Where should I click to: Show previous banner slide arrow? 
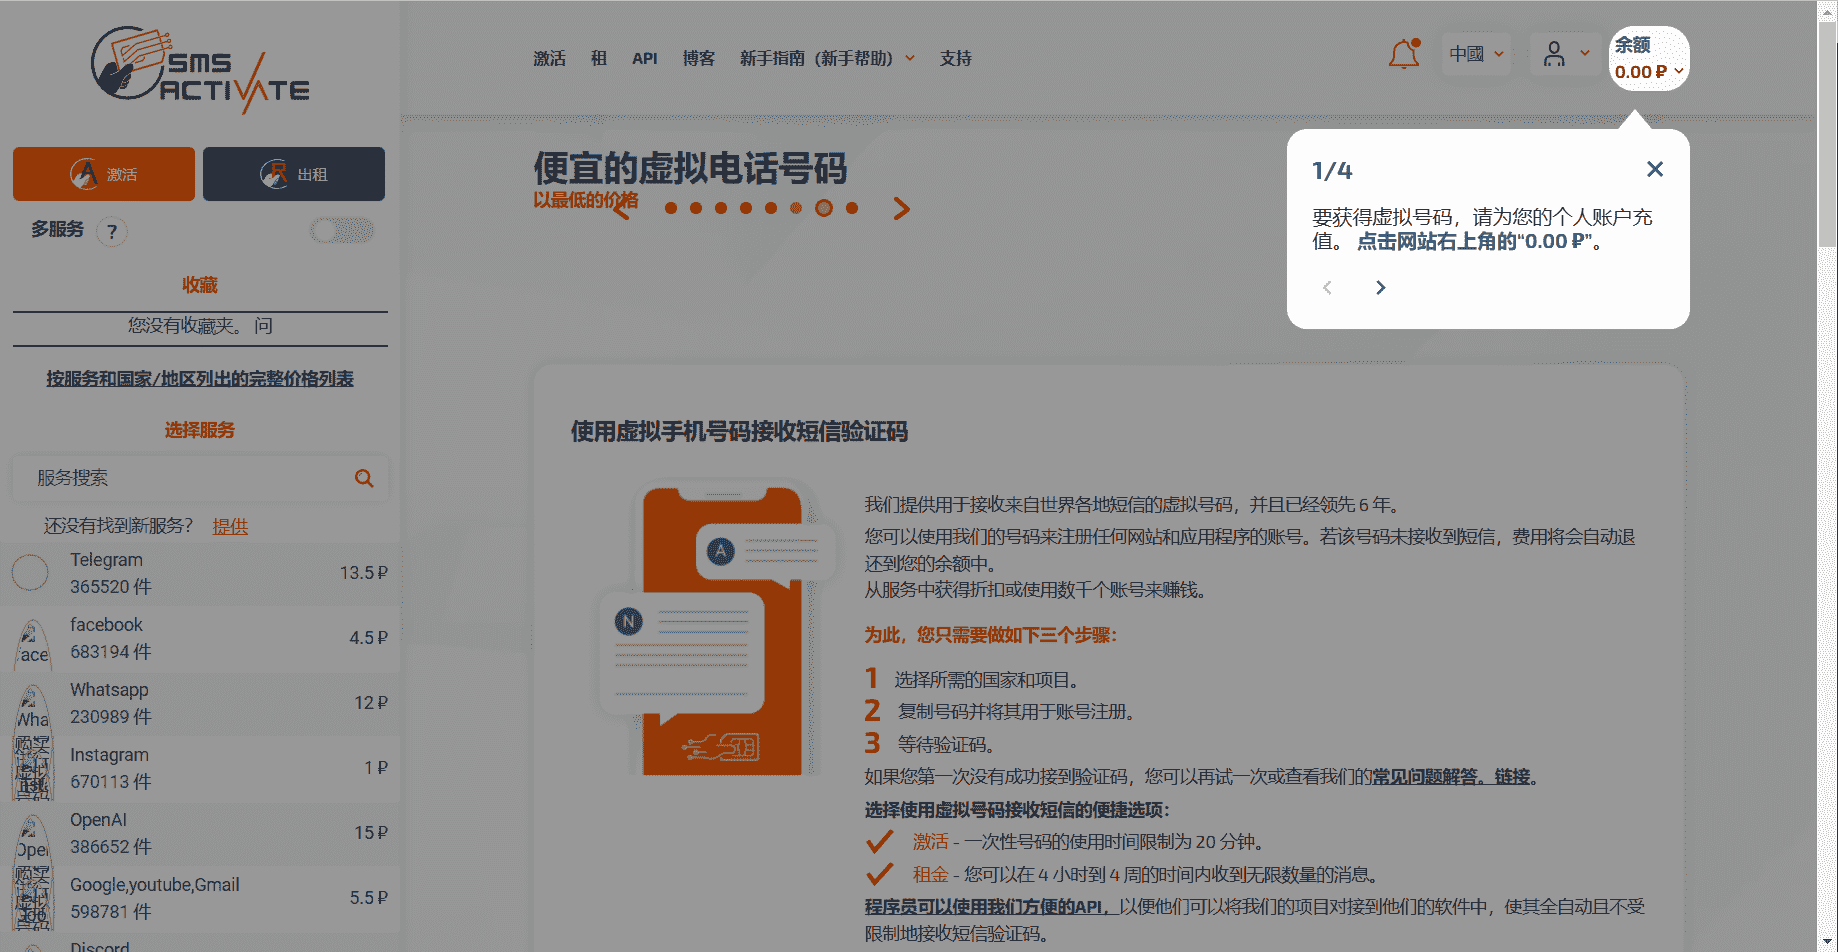coord(622,208)
